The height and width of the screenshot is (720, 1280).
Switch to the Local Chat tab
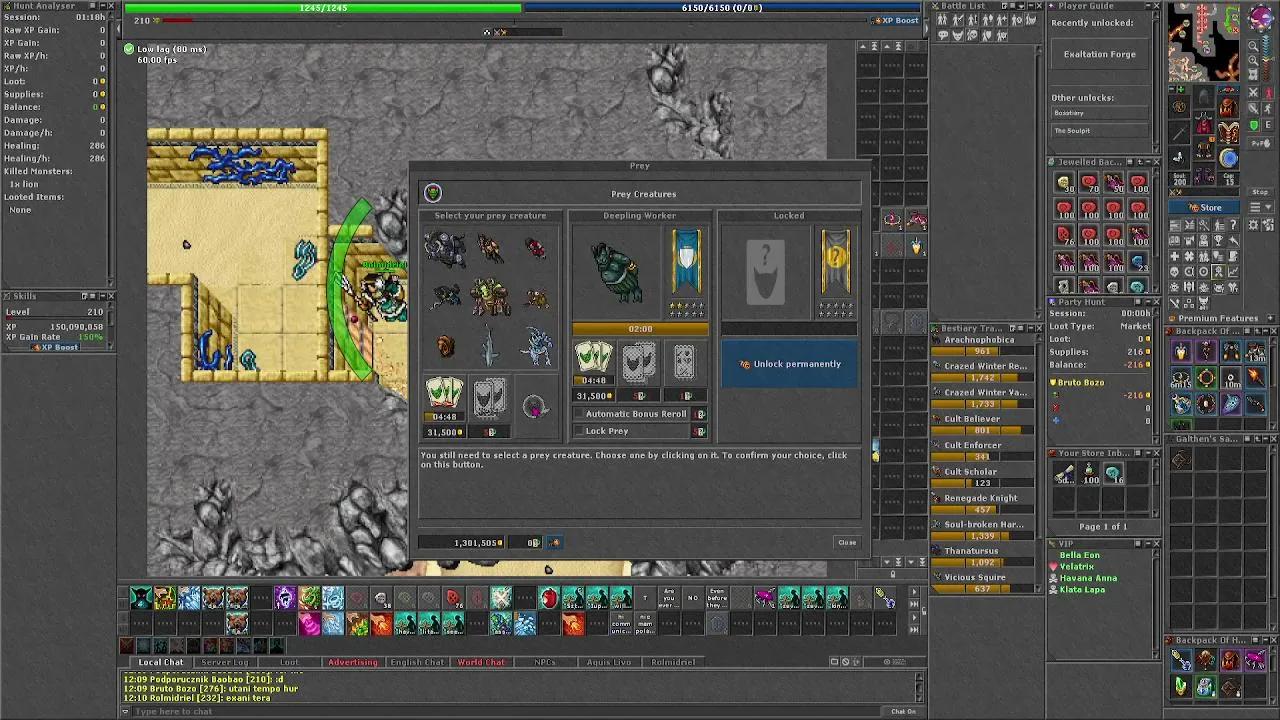point(161,662)
